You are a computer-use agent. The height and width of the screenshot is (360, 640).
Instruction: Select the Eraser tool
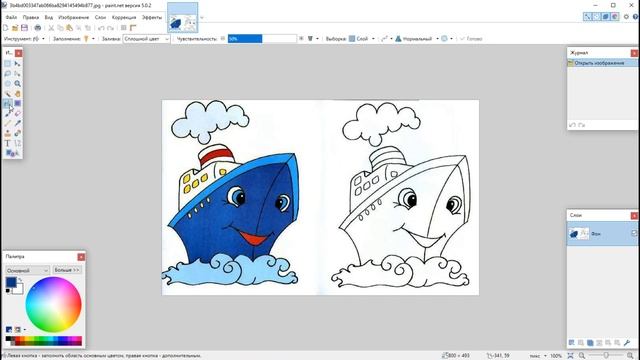point(18,113)
